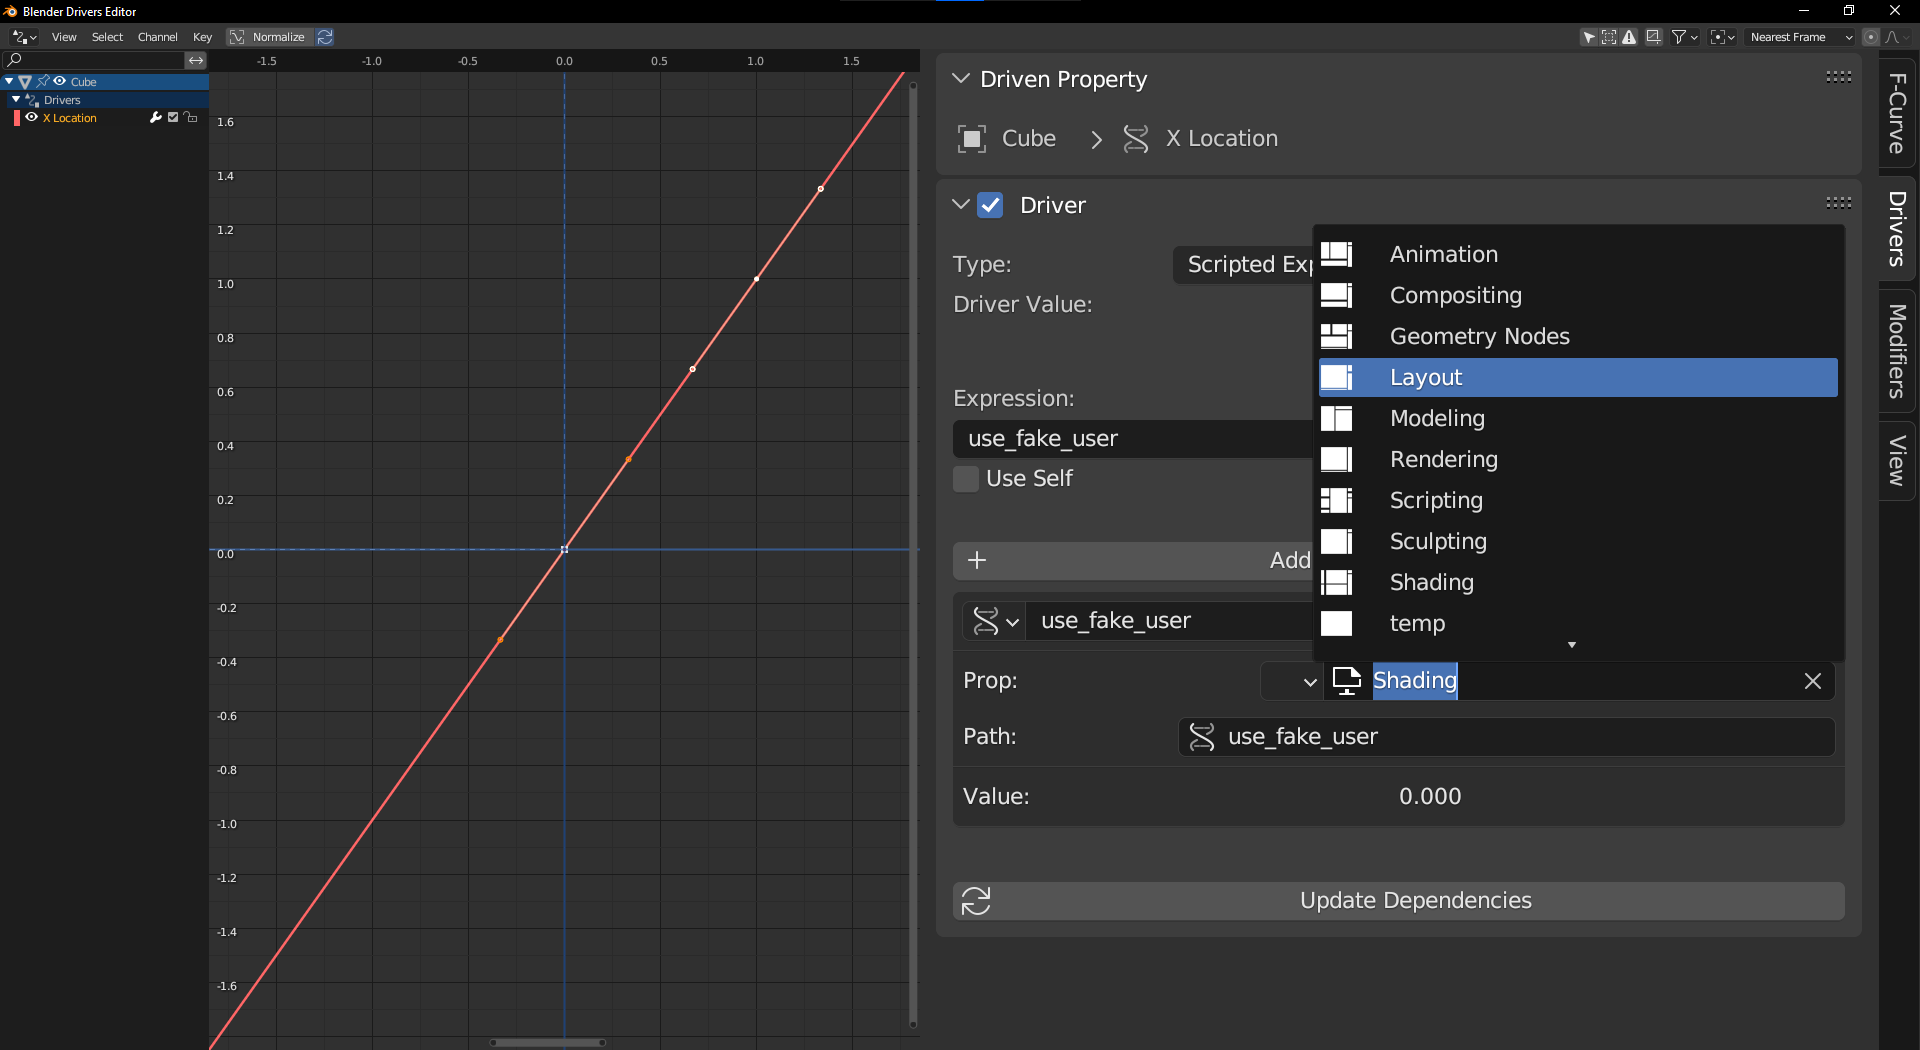The height and width of the screenshot is (1050, 1920).
Task: Switch to the Modifiers sidebar tab
Action: (x=1897, y=351)
